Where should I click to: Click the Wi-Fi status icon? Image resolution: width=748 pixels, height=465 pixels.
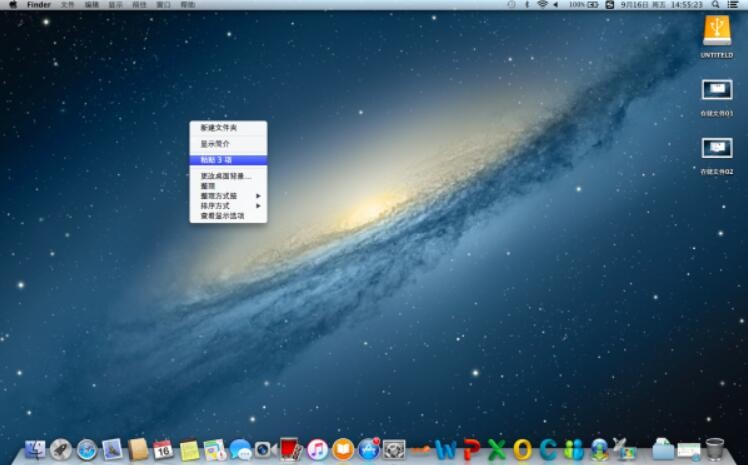pyautogui.click(x=543, y=5)
